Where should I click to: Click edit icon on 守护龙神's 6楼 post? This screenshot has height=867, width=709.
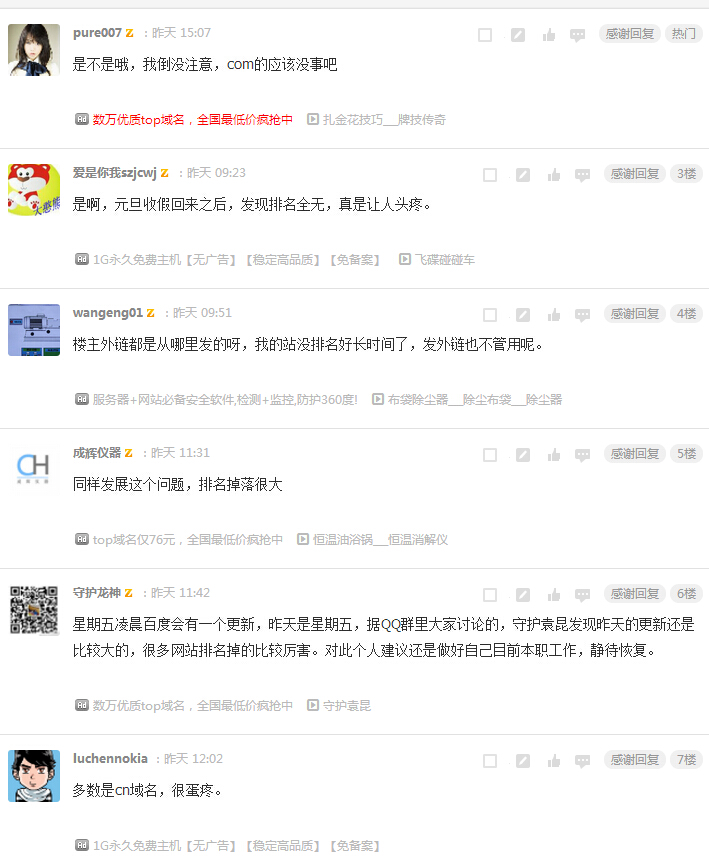tap(523, 595)
